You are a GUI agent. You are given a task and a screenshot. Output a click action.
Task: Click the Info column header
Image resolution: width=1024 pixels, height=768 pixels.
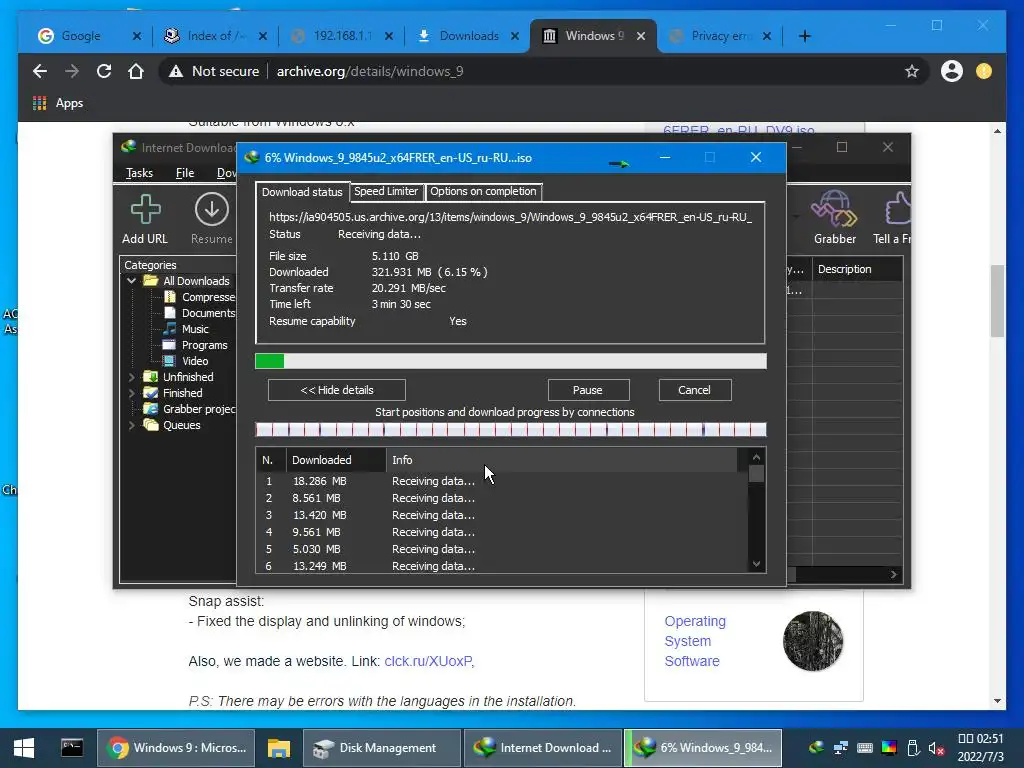point(562,460)
